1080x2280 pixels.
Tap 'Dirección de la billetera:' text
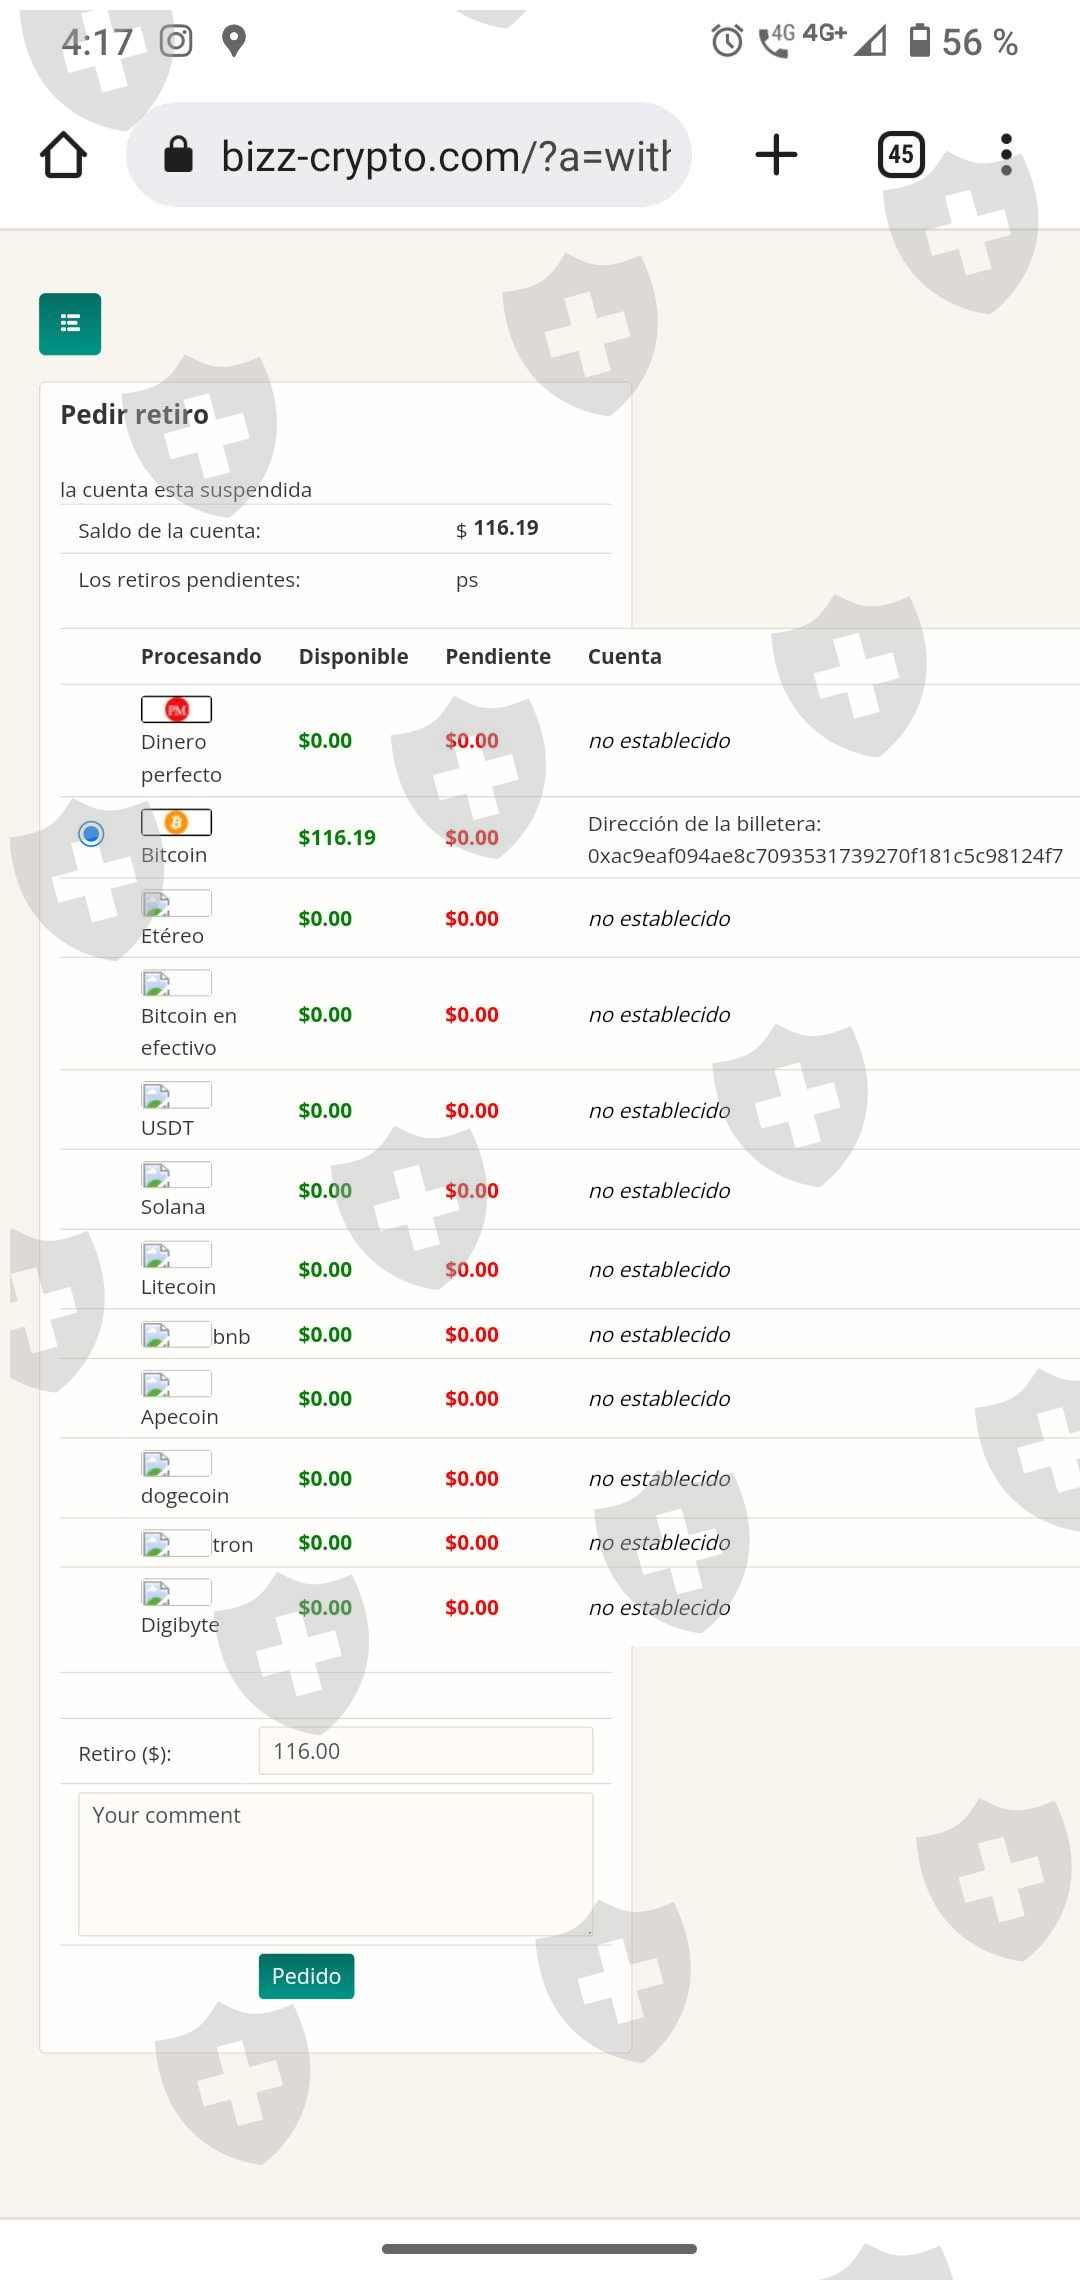[x=705, y=823]
